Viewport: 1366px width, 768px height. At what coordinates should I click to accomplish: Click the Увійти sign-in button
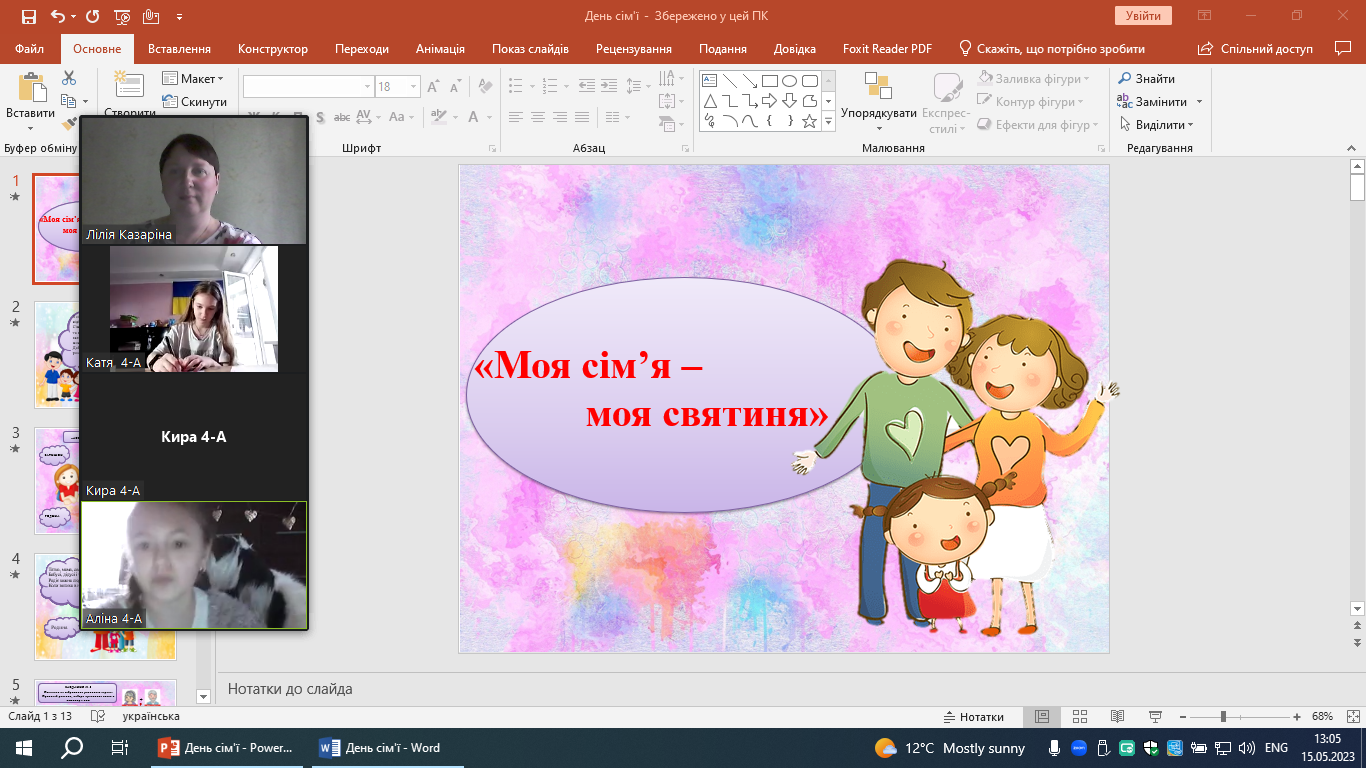(1142, 16)
